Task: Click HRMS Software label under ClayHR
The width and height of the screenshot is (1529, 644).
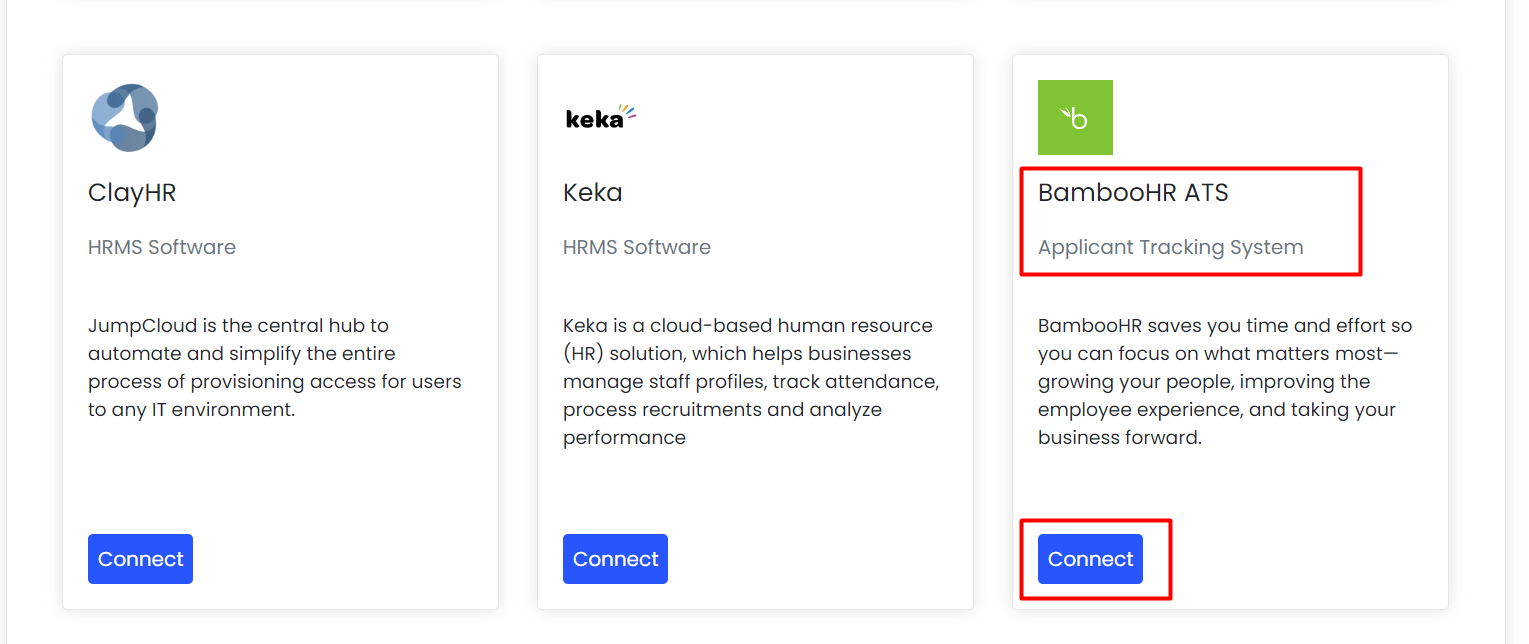Action: click(162, 247)
